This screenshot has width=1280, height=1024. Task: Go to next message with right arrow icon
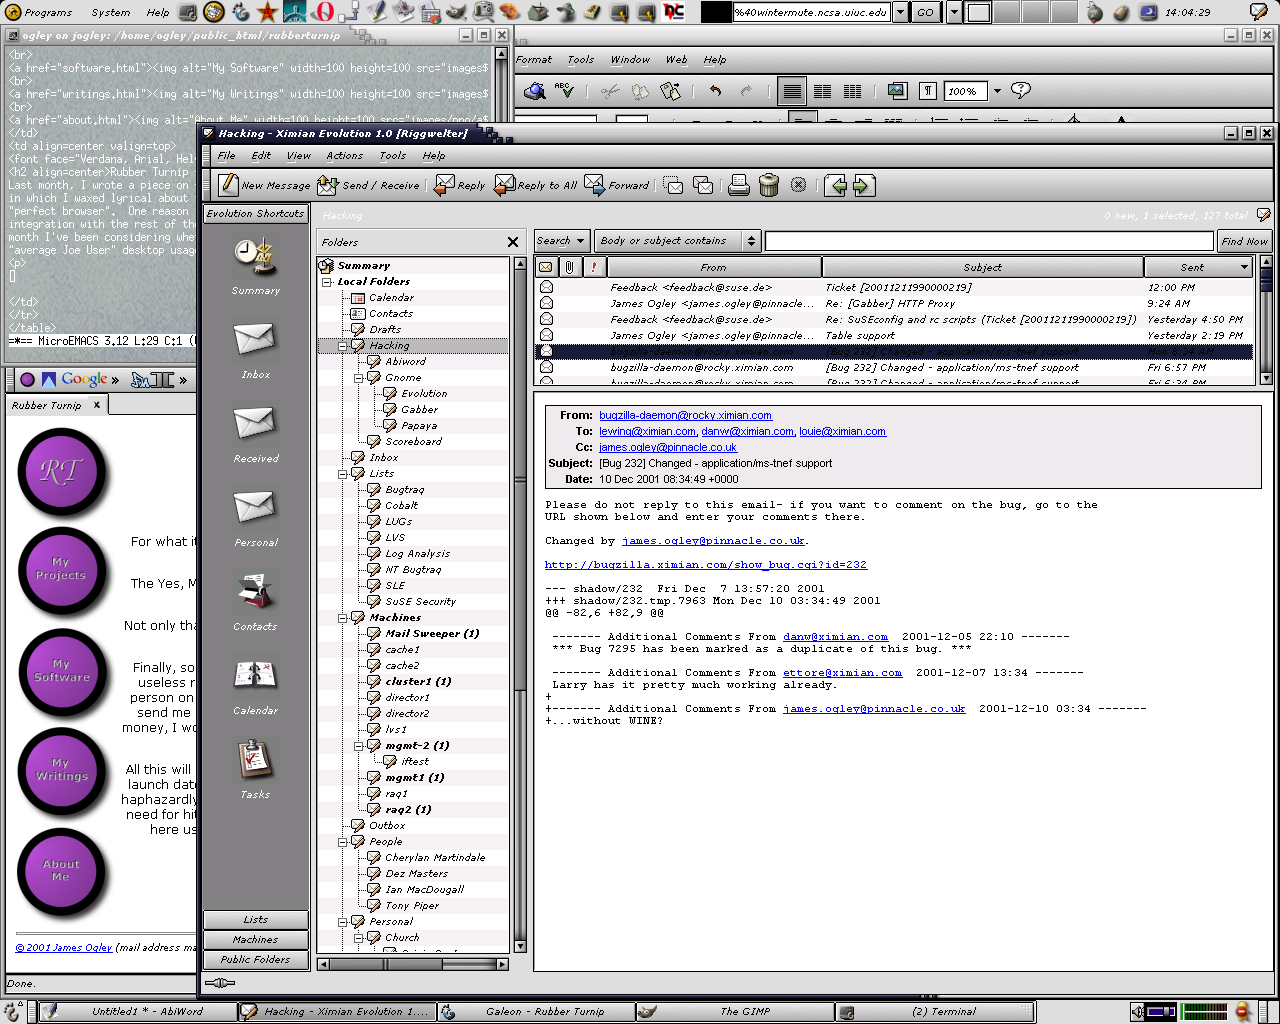[865, 185]
